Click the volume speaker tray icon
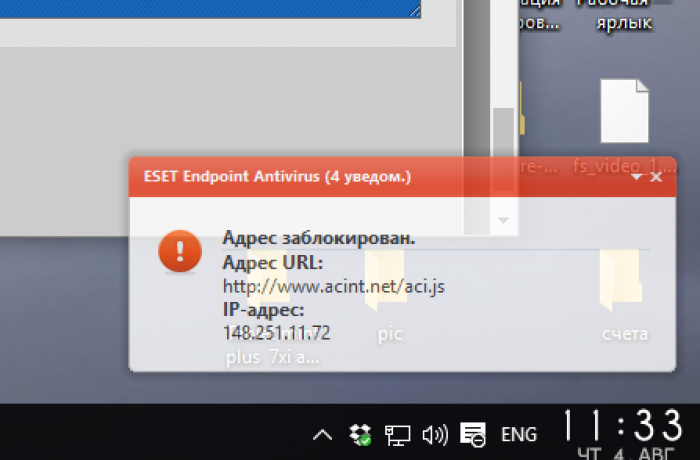 click(434, 435)
